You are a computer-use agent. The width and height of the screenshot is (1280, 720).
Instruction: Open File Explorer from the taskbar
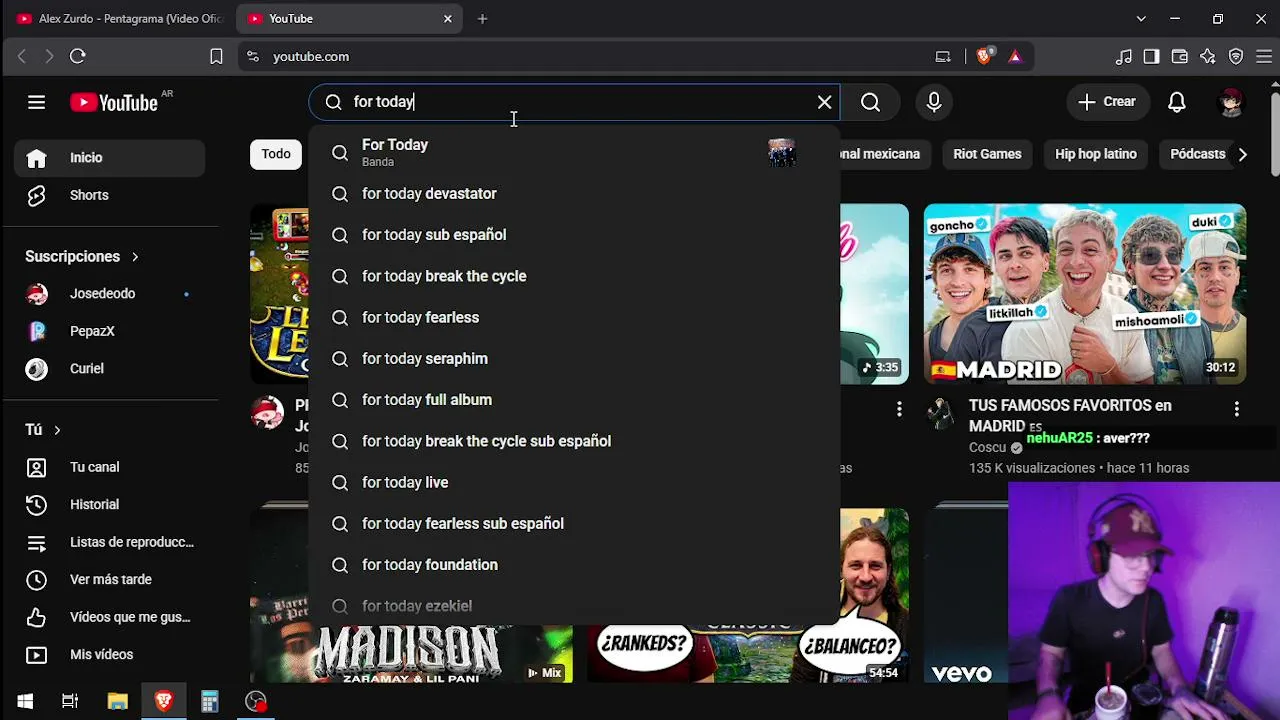coord(118,702)
